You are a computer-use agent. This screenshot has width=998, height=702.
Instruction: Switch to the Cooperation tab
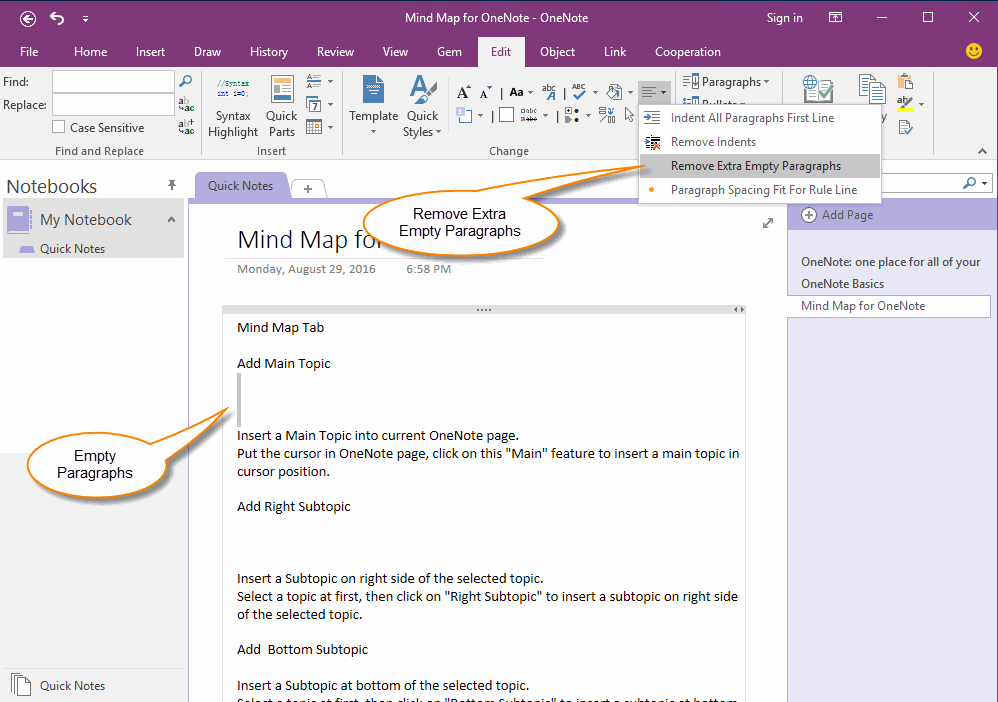[688, 52]
